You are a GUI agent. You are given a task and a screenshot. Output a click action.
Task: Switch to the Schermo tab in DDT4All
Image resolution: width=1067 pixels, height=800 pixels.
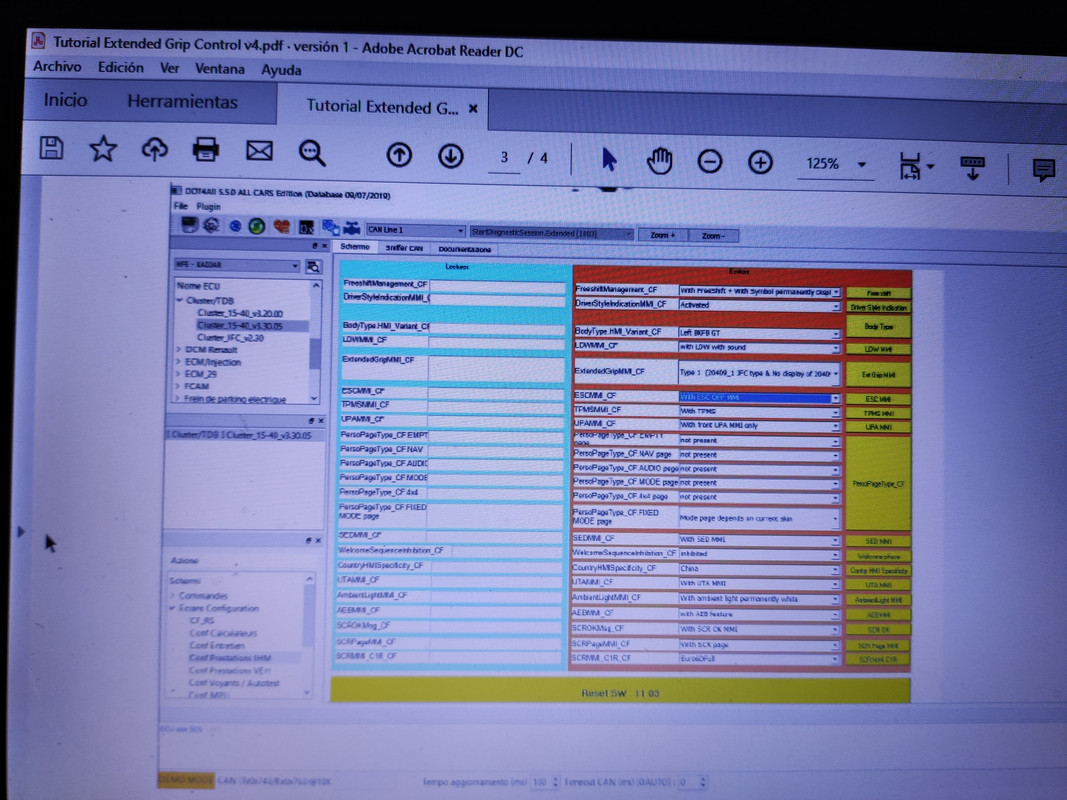pyautogui.click(x=355, y=247)
